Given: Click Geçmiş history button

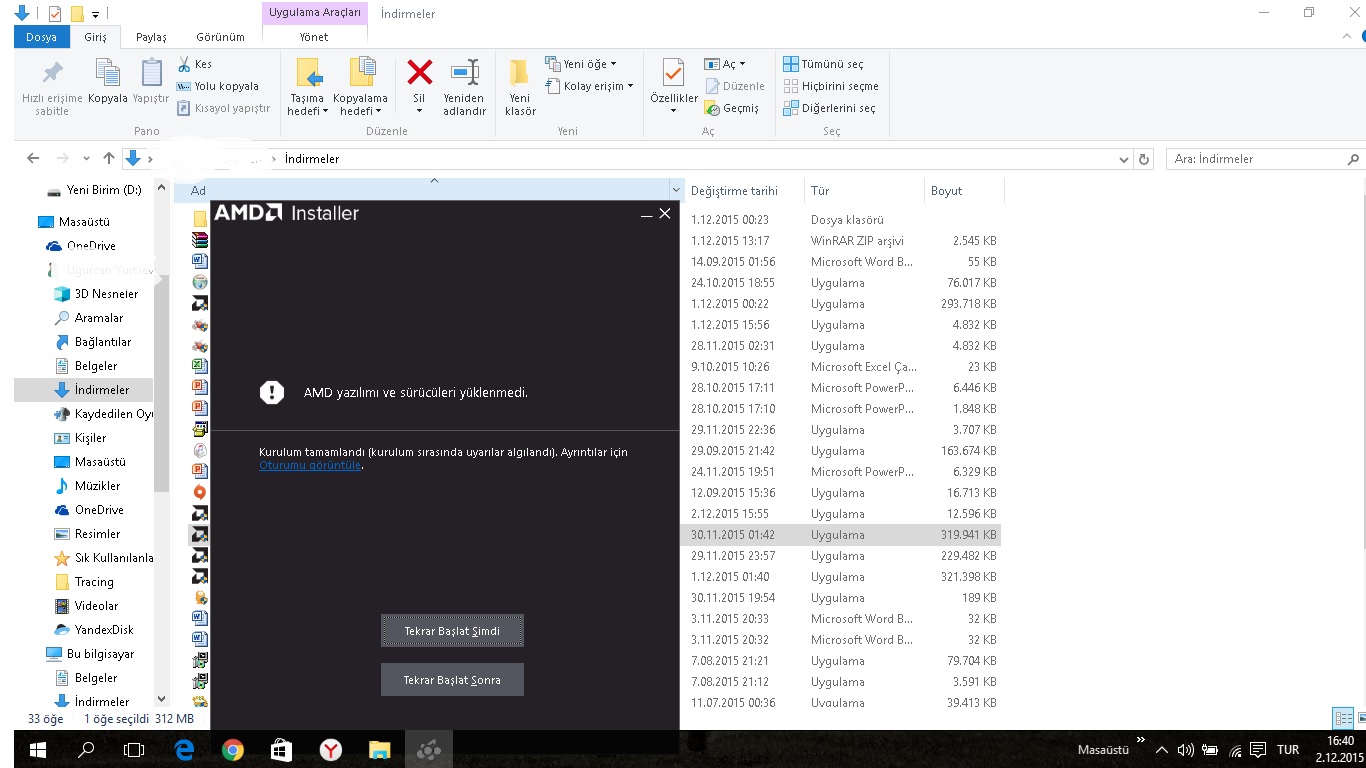Looking at the screenshot, I should click(732, 108).
